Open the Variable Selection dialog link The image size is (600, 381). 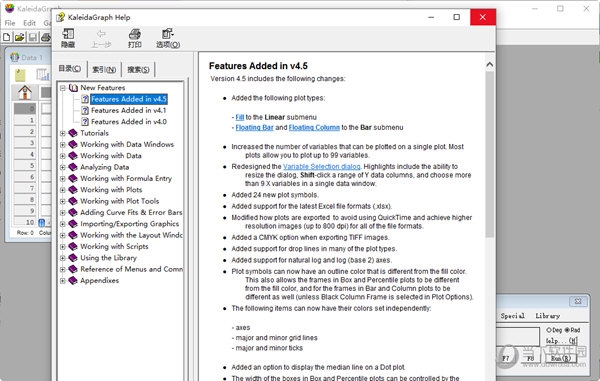click(322, 166)
